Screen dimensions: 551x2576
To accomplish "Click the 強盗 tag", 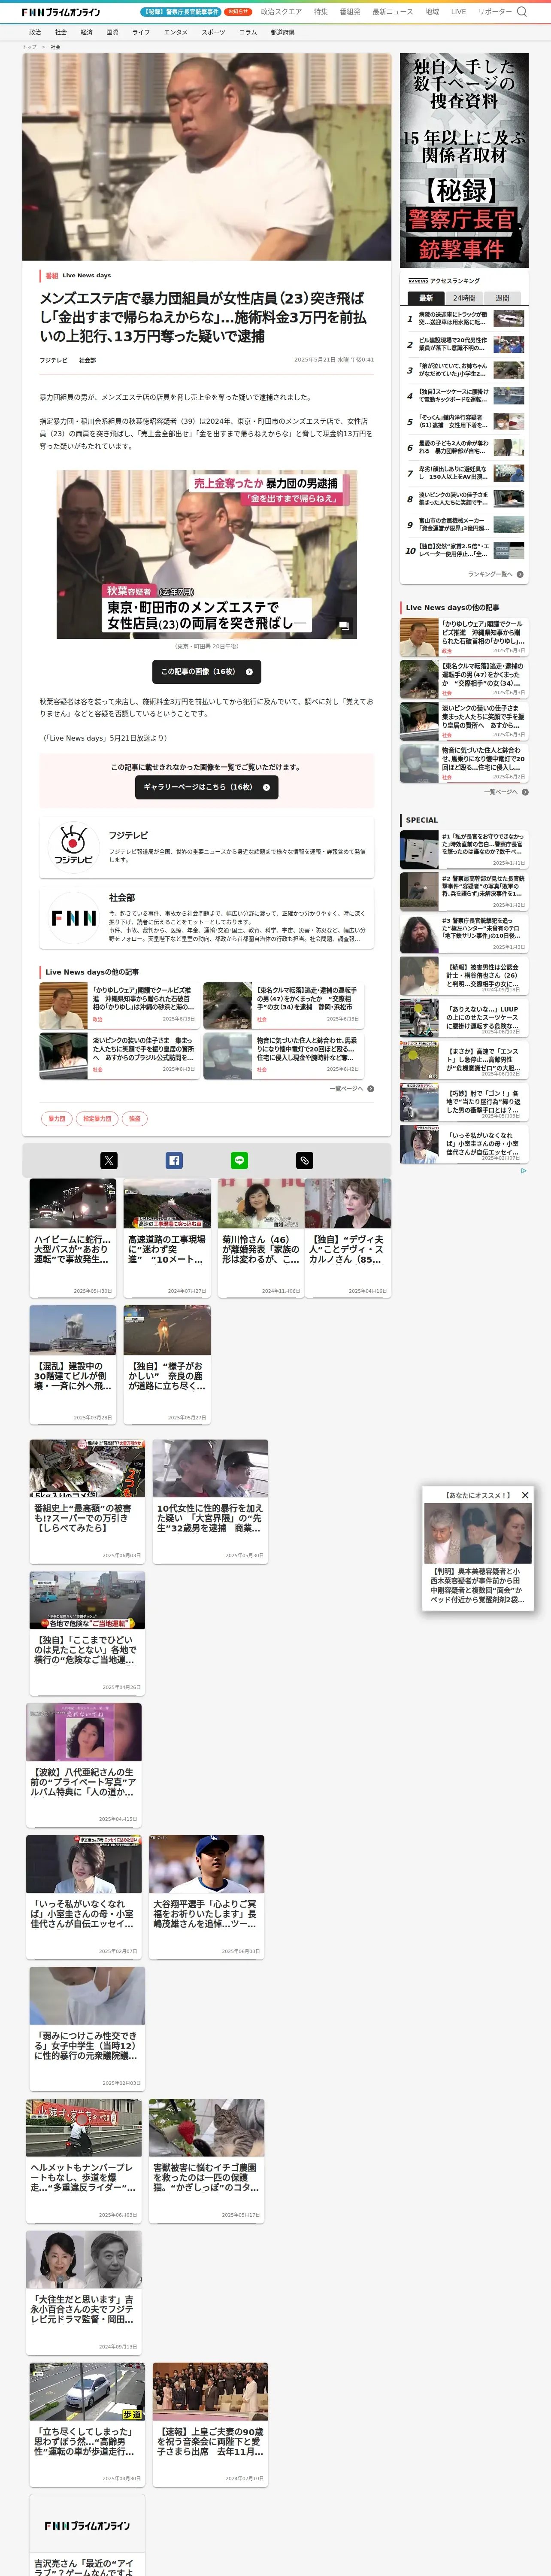I will click(x=135, y=1118).
